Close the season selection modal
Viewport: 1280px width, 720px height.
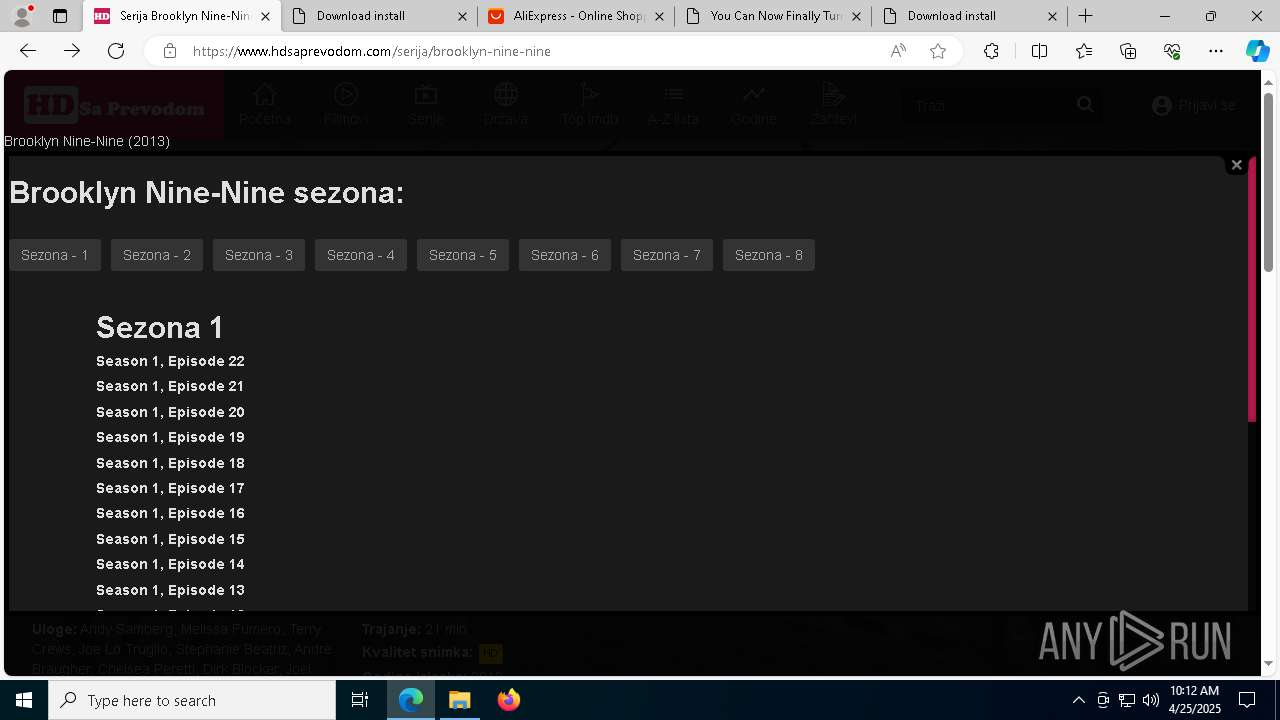tap(1236, 165)
